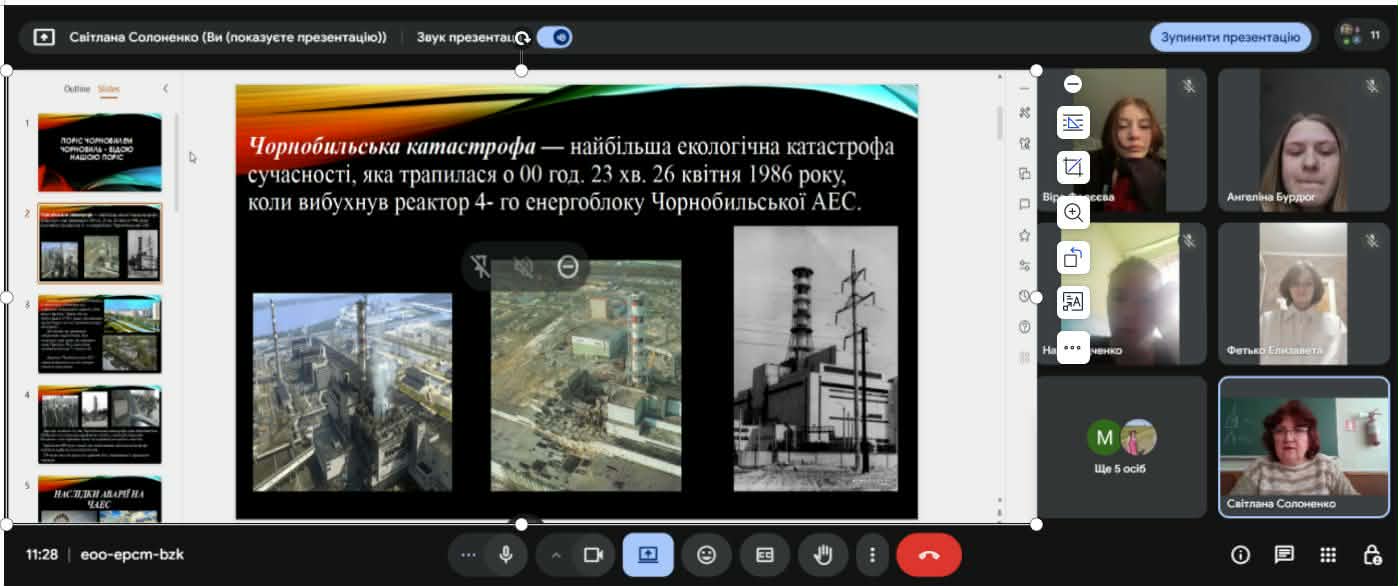
Task: Click the rotate icon in floating toolbar
Action: click(x=1073, y=257)
